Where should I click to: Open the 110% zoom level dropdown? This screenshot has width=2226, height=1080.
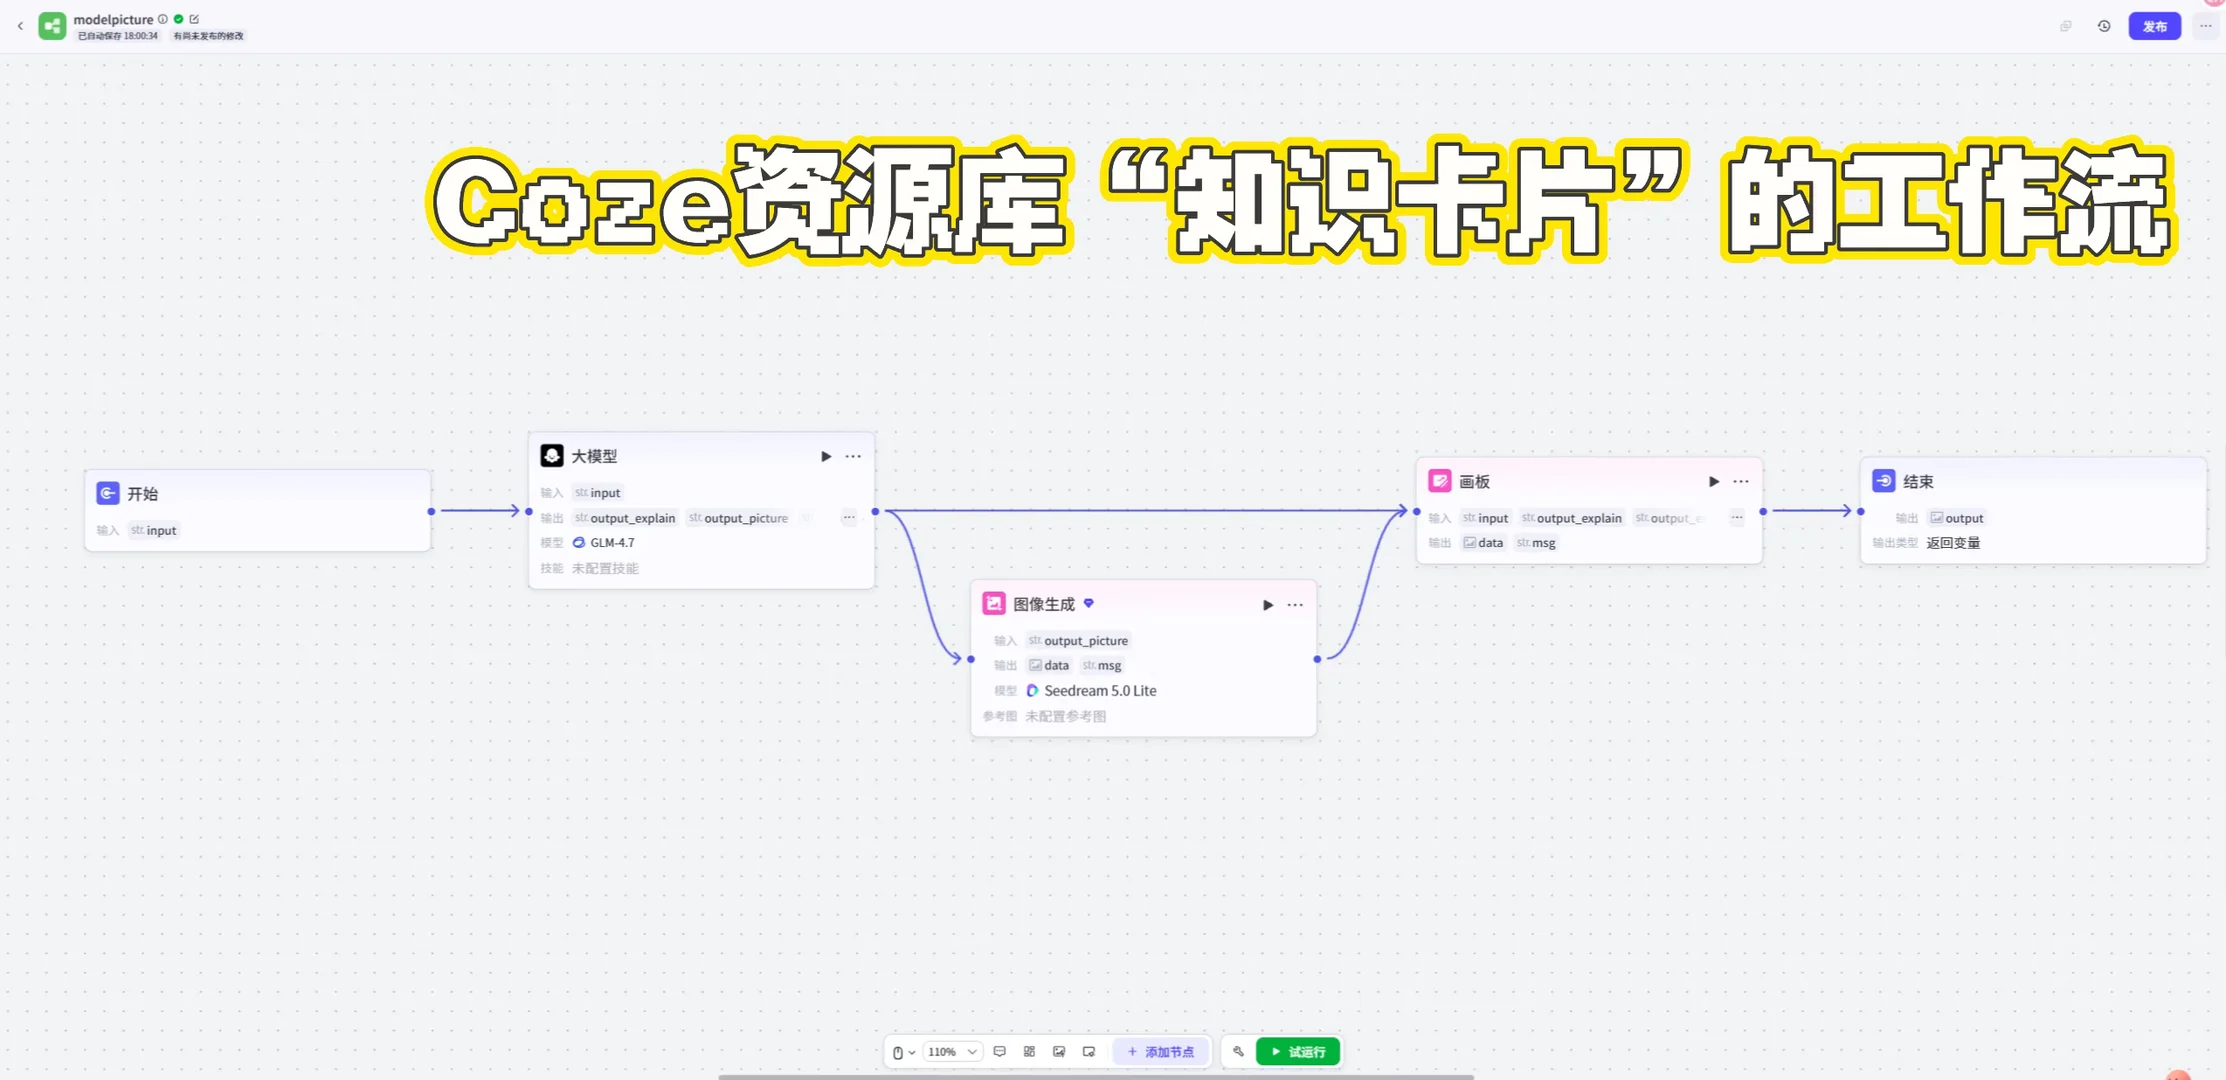click(x=952, y=1052)
